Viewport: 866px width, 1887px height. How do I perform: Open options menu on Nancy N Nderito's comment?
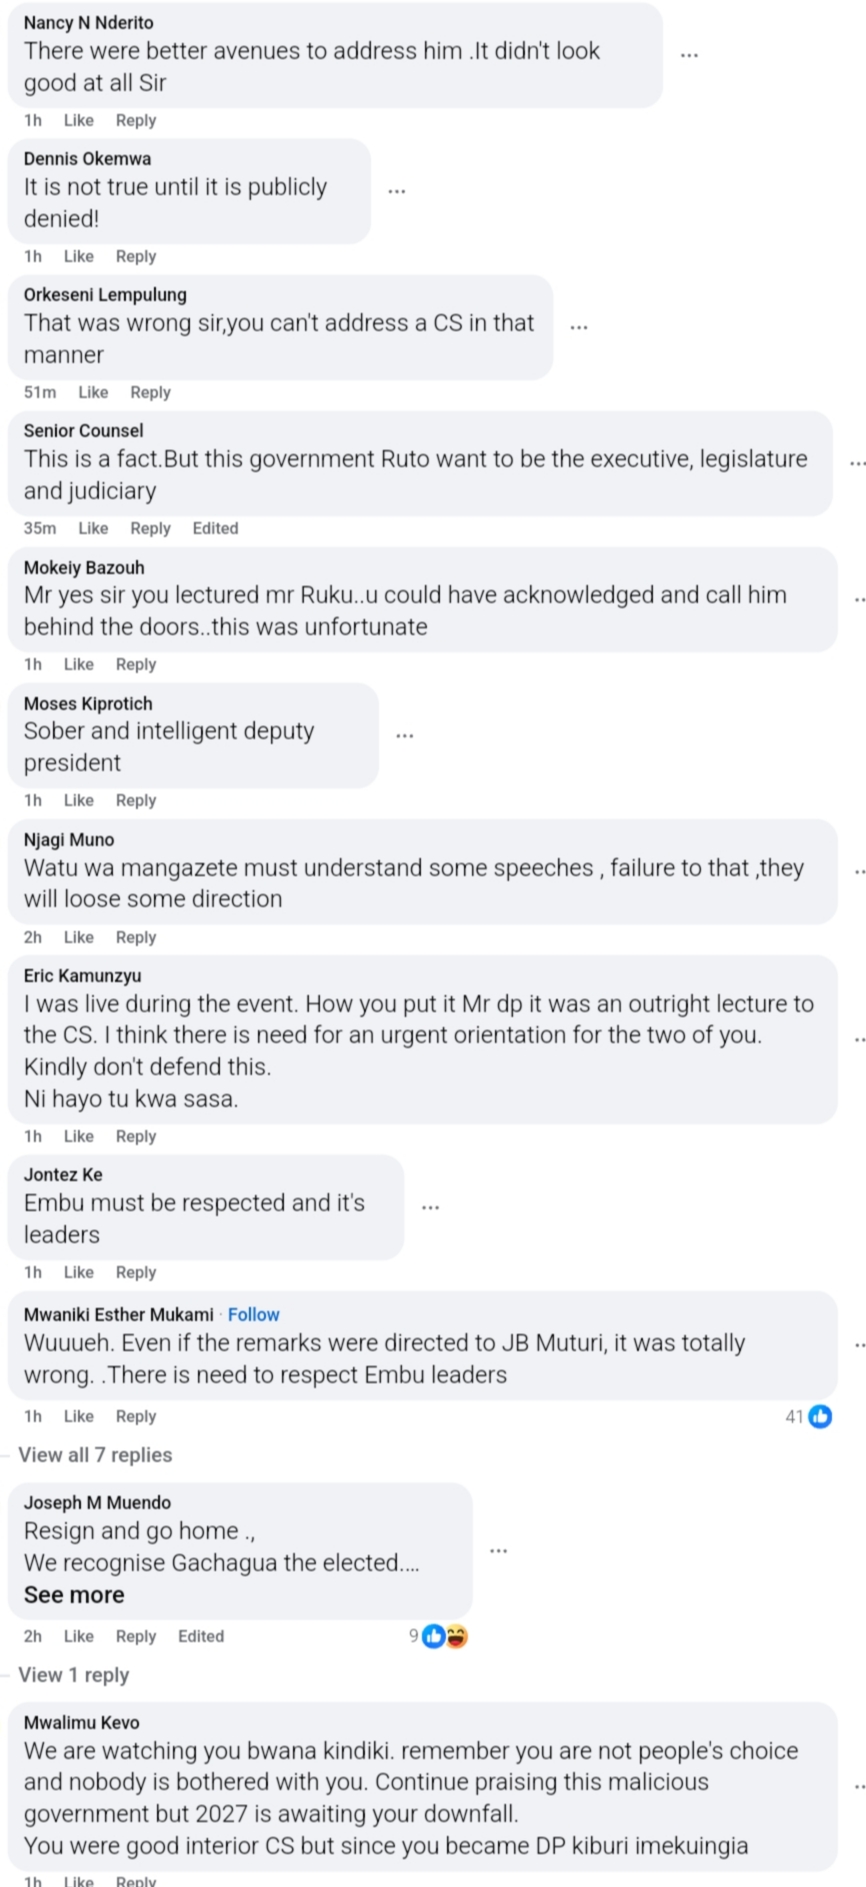[x=689, y=54]
